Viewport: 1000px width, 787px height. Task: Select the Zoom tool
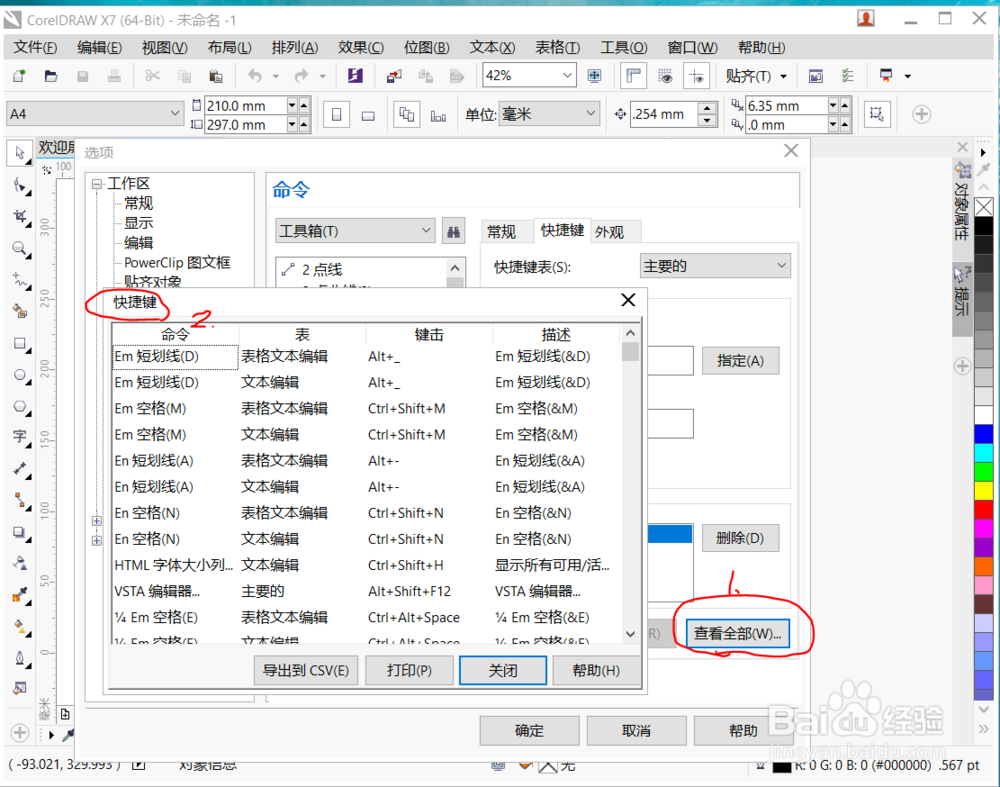pyautogui.click(x=20, y=248)
